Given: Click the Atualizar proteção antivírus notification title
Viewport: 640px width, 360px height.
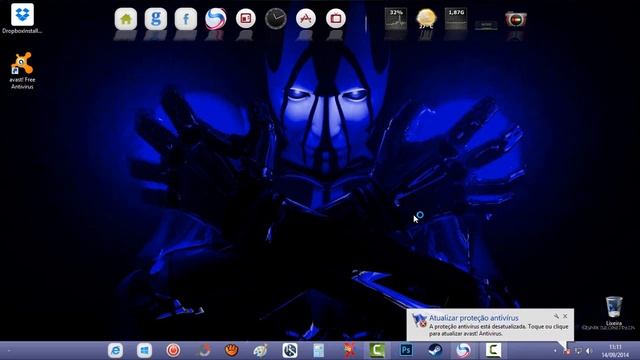Looking at the screenshot, I should pyautogui.click(x=473, y=318).
